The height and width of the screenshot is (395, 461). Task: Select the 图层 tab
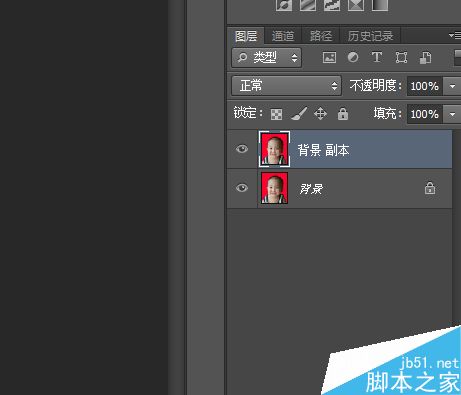(x=246, y=36)
